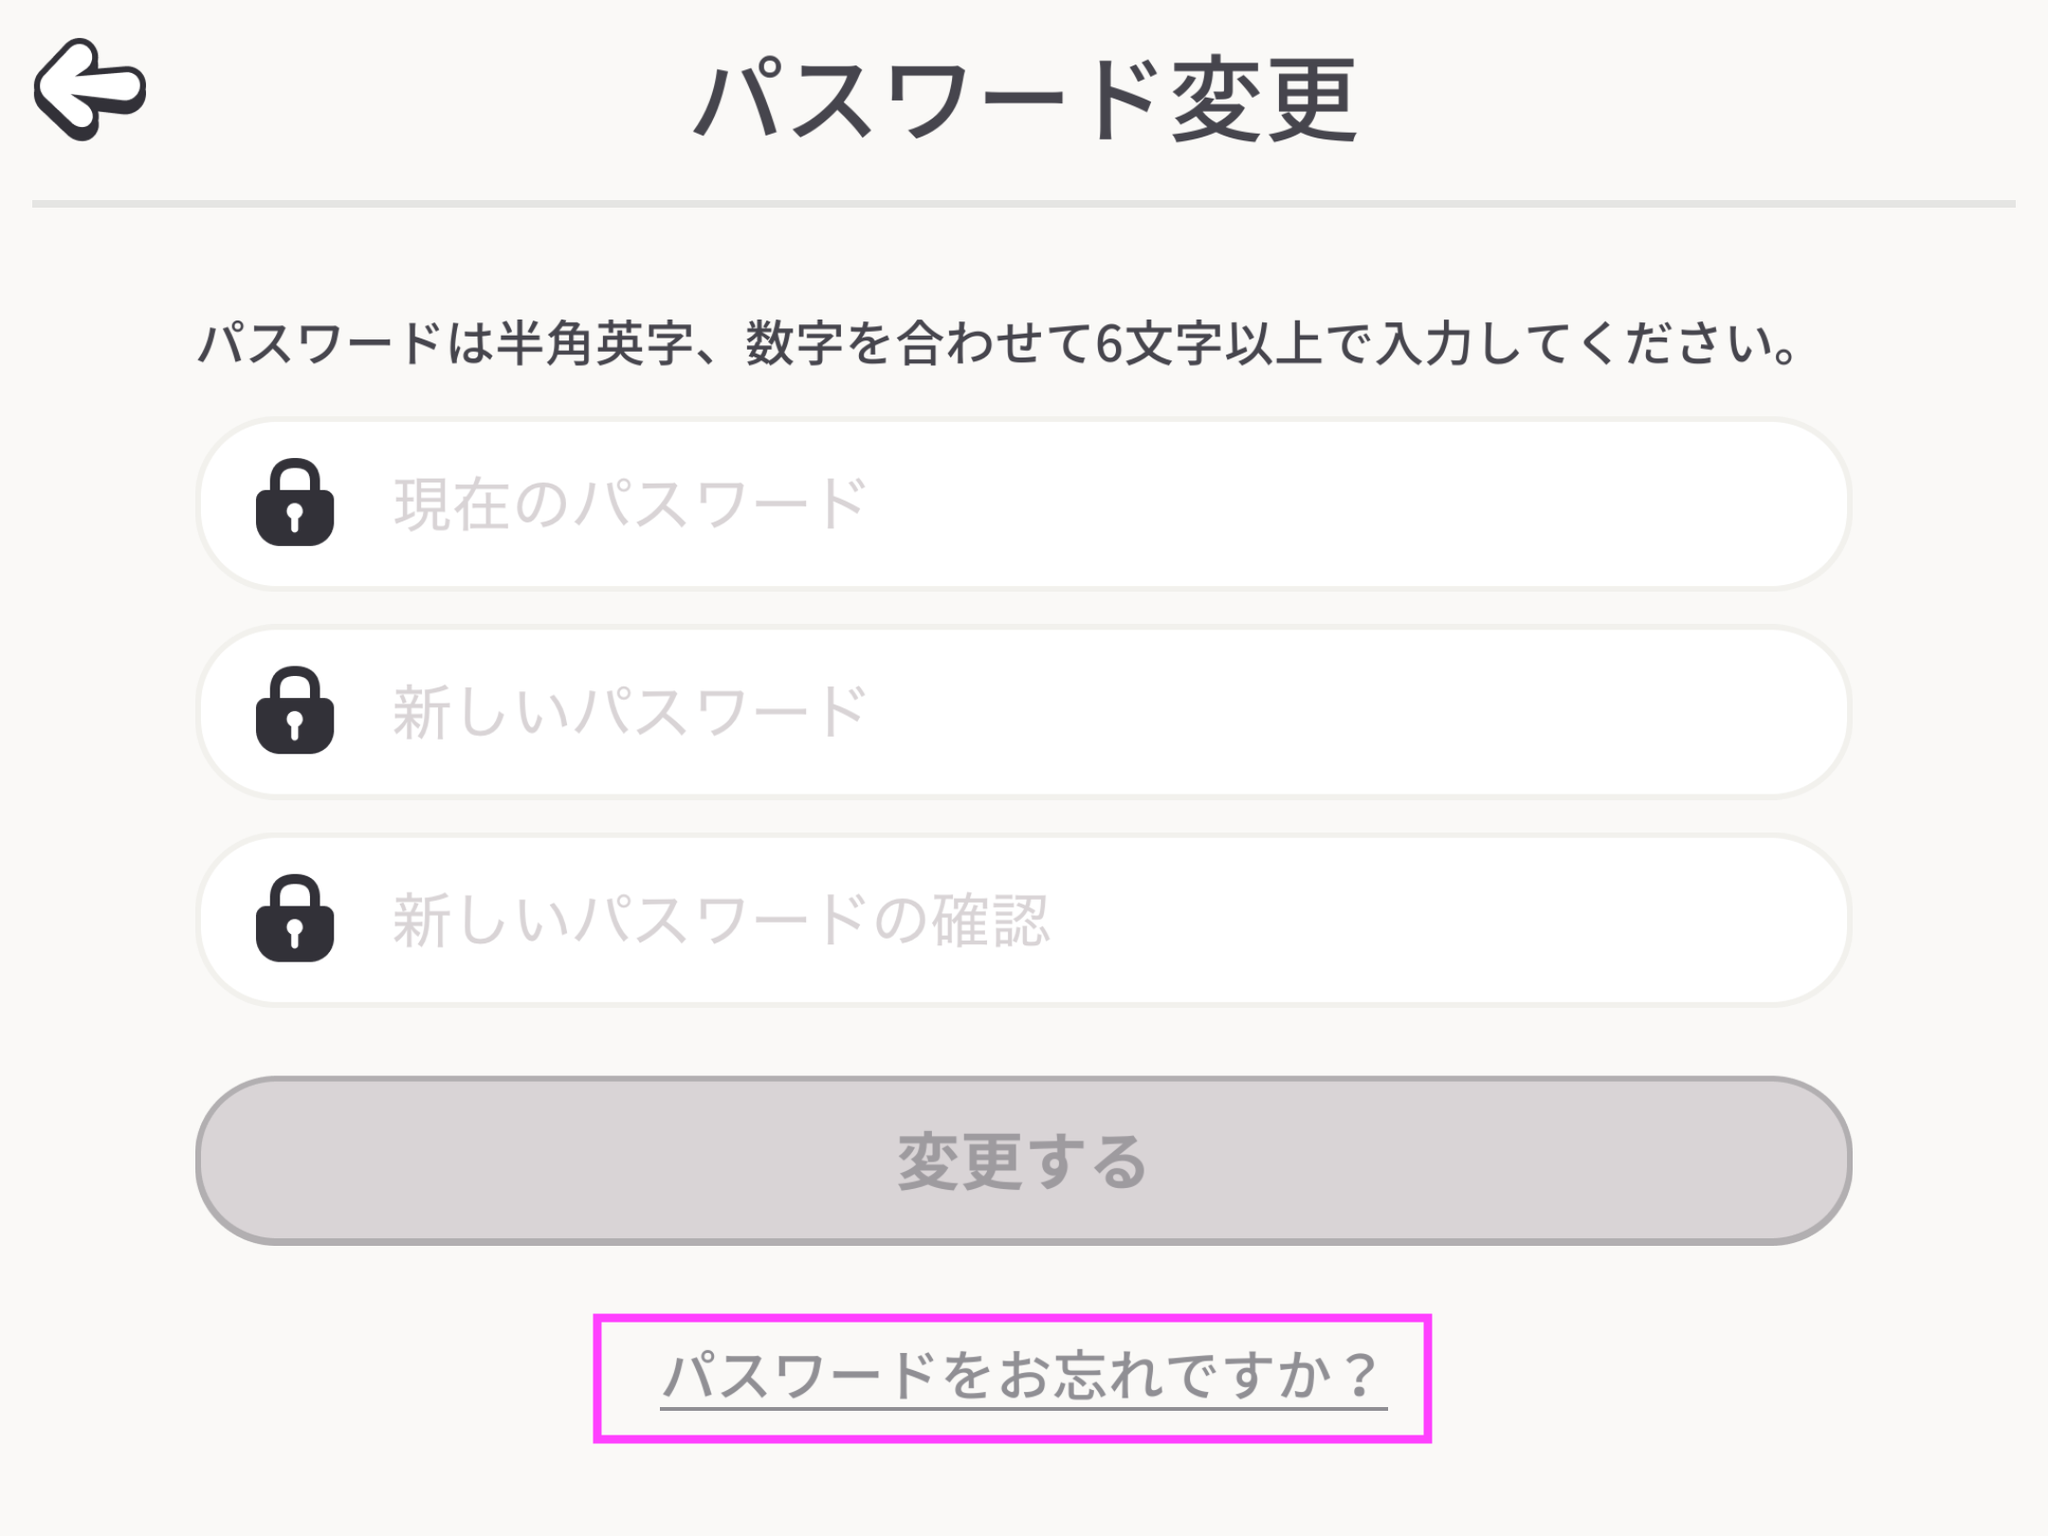This screenshot has width=2048, height=1536.
Task: Click the lock icon beside 新しいパスワードの確認
Action: coord(294,918)
